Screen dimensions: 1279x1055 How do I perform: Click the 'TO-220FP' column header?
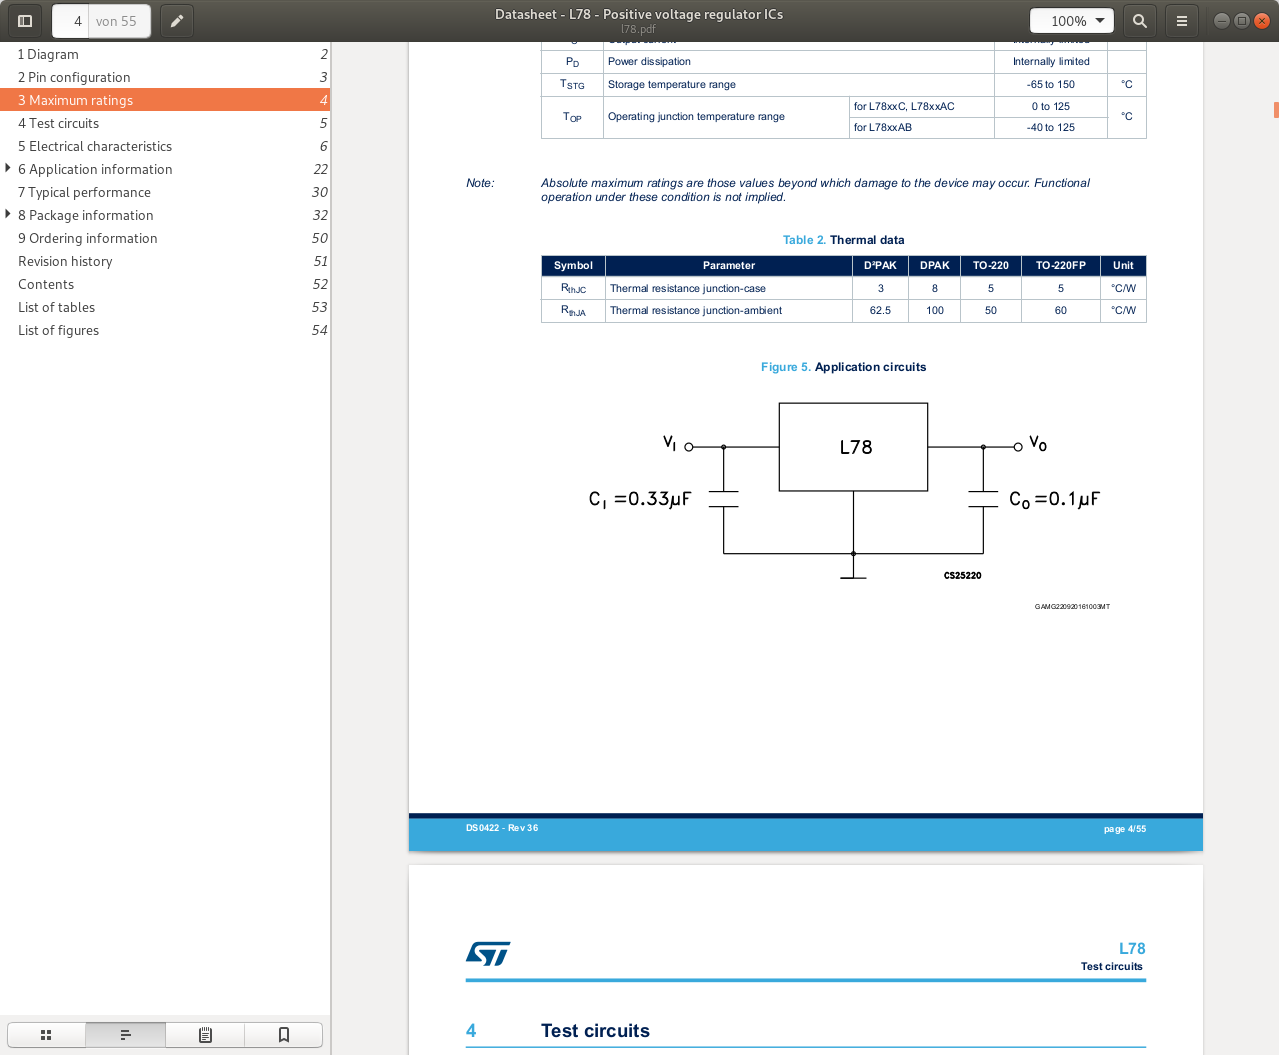tap(1060, 265)
